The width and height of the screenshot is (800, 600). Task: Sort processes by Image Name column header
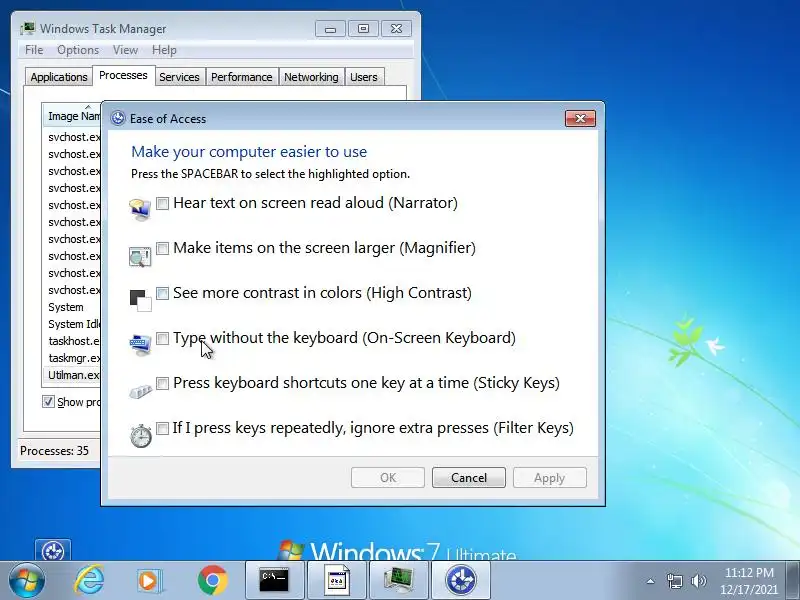(x=71, y=116)
